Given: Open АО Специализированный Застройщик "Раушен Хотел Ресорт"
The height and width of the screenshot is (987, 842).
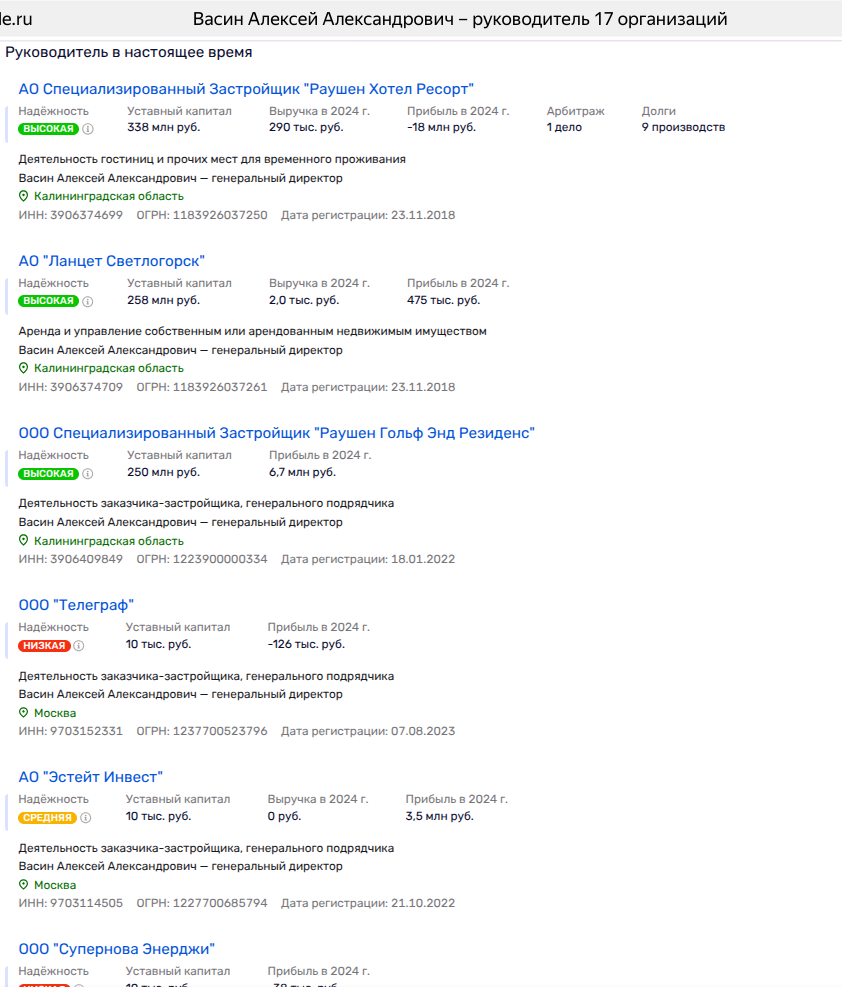Looking at the screenshot, I should pyautogui.click(x=246, y=89).
